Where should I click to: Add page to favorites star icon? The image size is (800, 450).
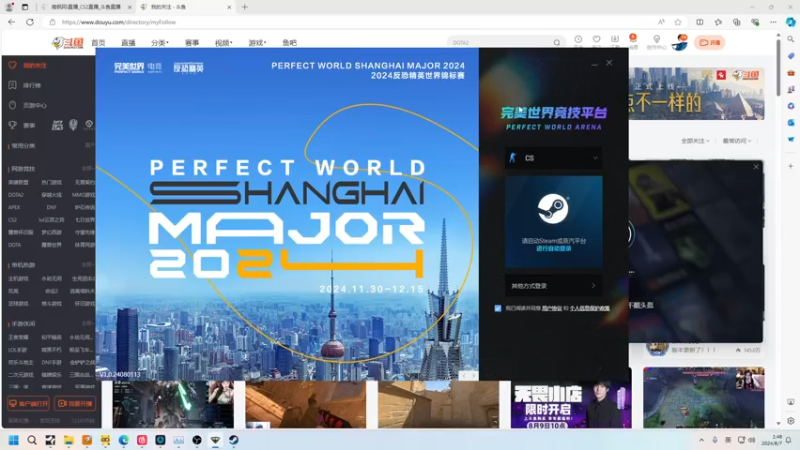(x=678, y=22)
